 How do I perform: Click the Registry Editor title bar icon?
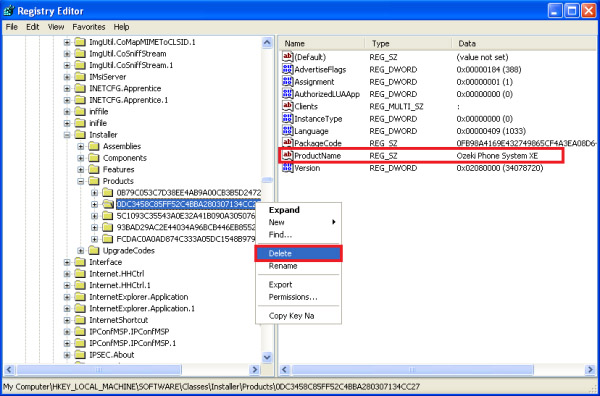pos(9,10)
